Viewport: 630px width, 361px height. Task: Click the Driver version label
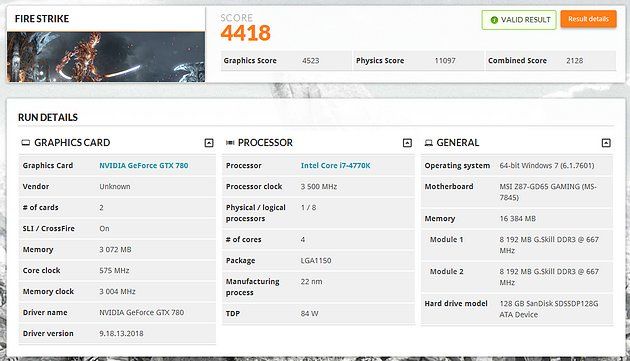point(48,333)
